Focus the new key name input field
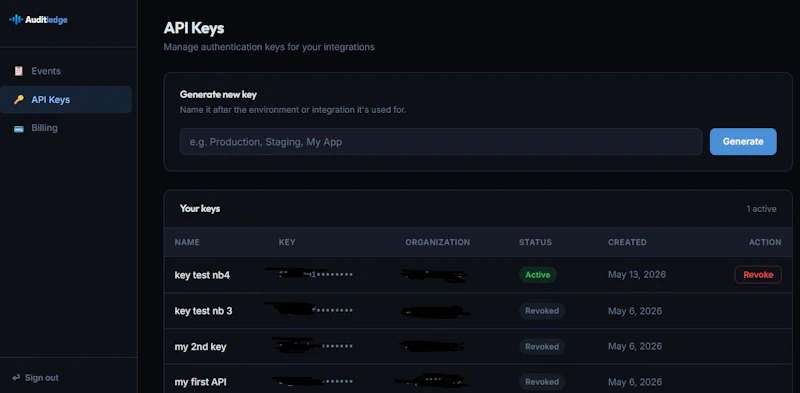This screenshot has width=800, height=393. [x=441, y=141]
